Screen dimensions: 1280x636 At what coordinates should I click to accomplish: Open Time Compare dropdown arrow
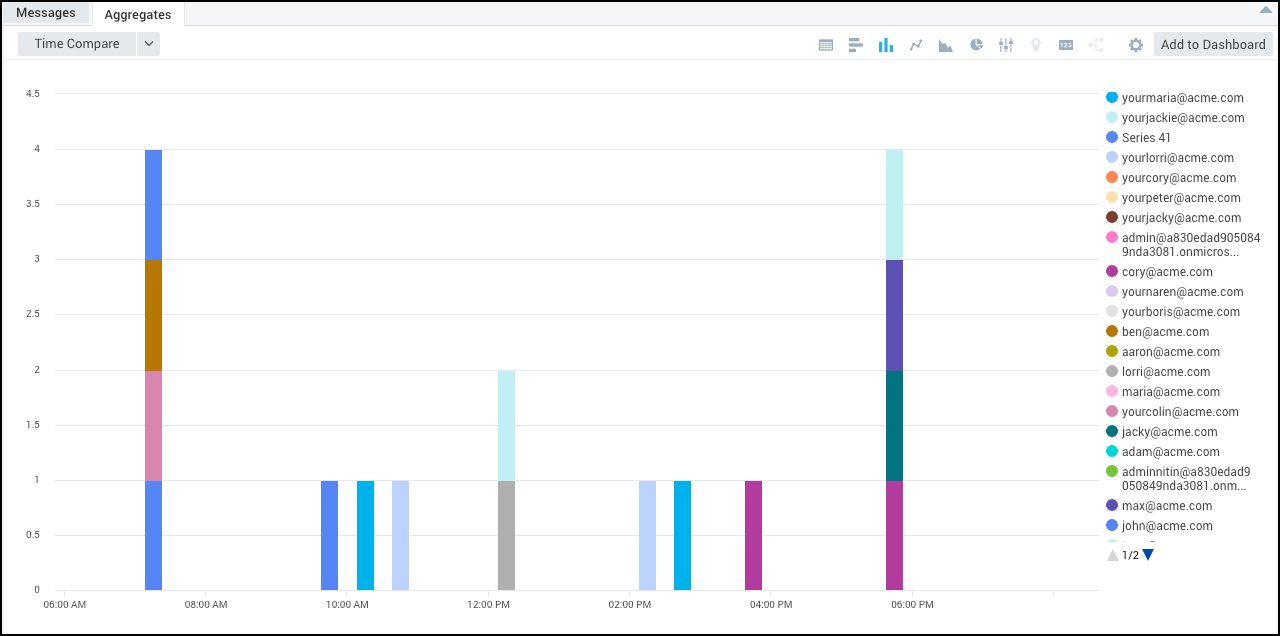[148, 44]
